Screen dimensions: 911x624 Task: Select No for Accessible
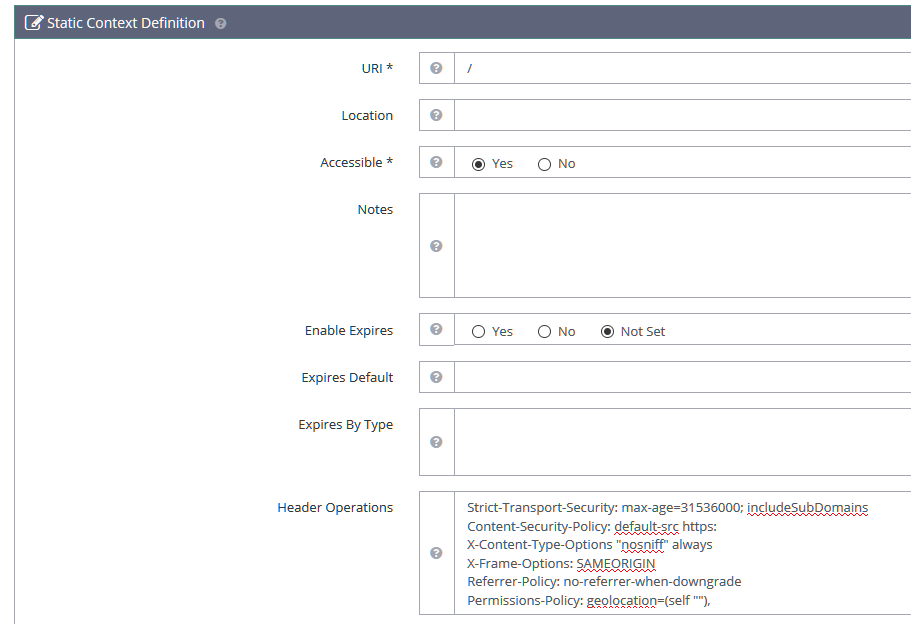click(x=544, y=164)
